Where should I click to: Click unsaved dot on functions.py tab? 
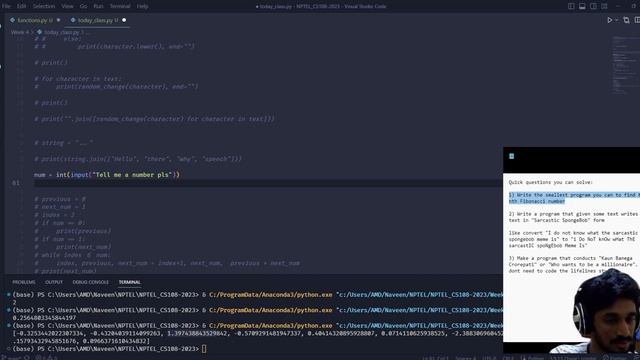click(58, 20)
